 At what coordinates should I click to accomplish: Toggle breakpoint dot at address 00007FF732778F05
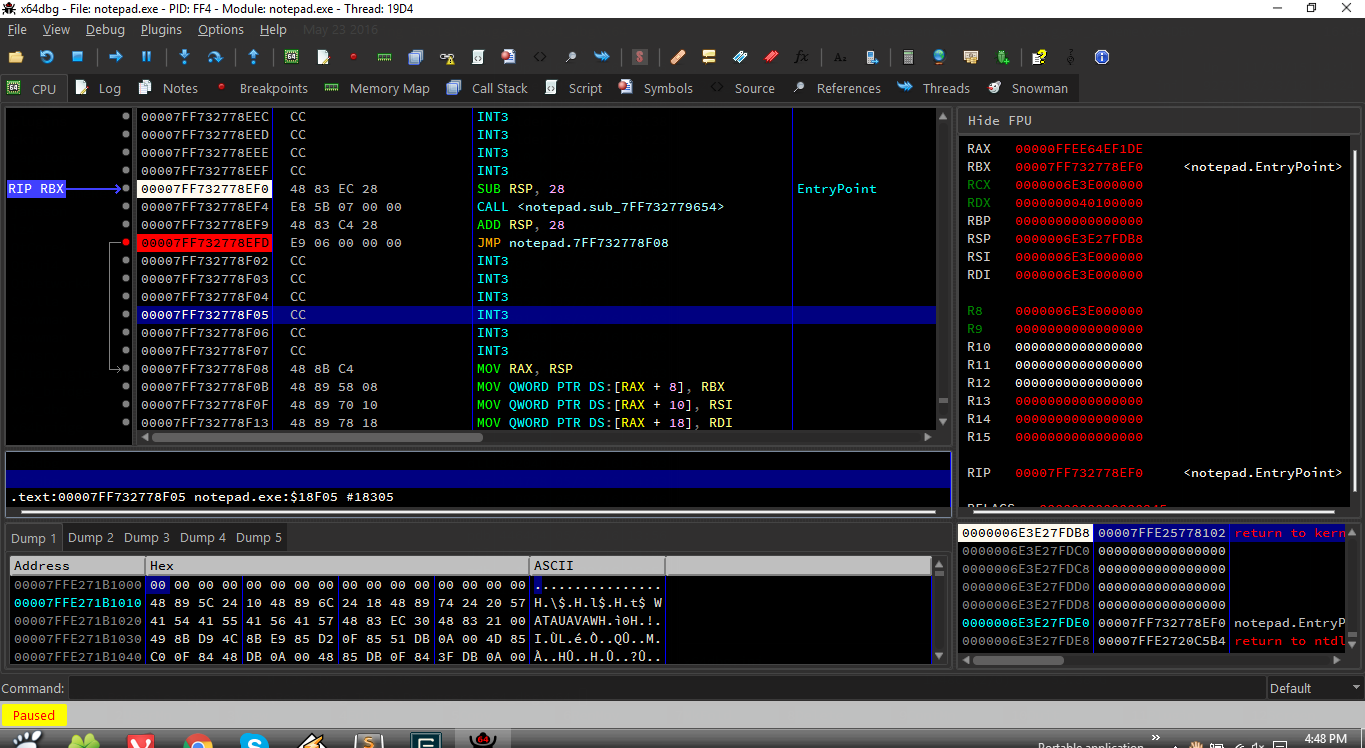(126, 315)
